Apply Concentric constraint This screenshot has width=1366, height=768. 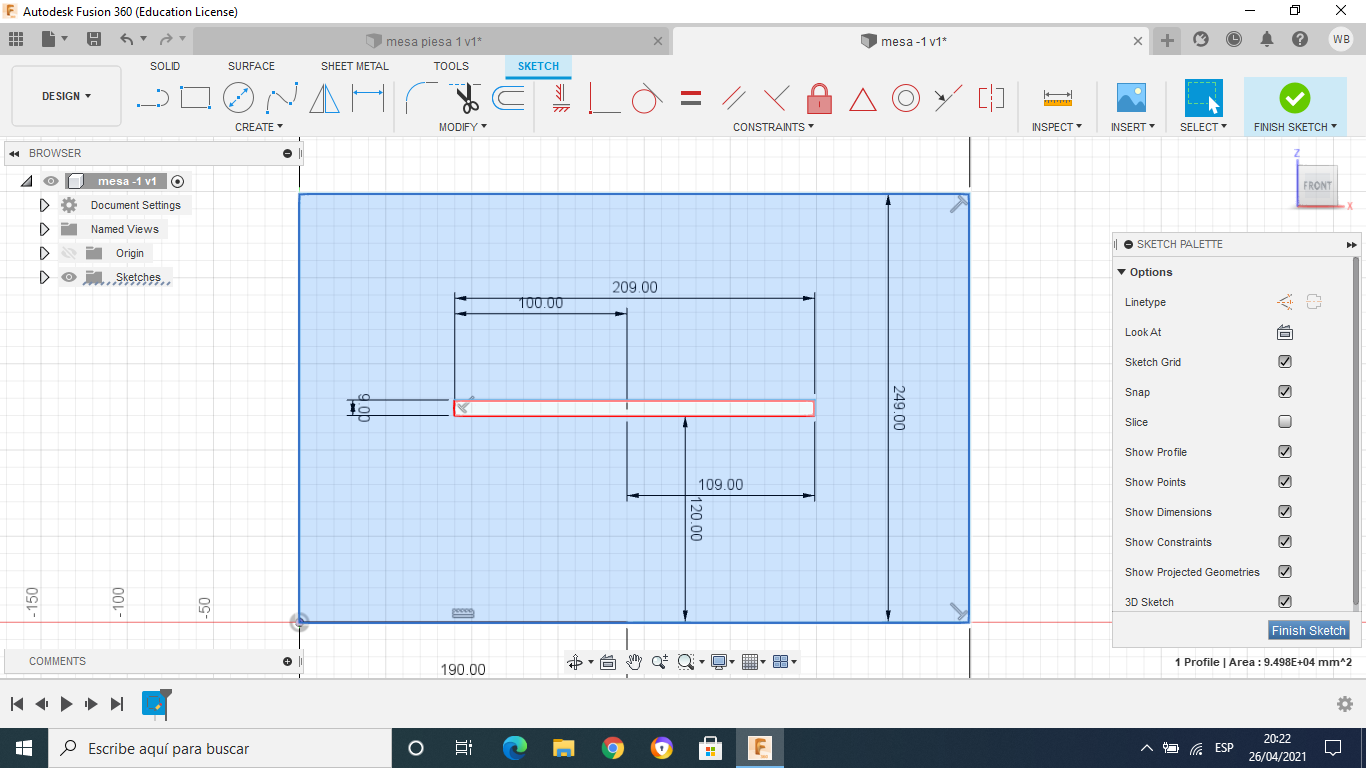point(906,98)
